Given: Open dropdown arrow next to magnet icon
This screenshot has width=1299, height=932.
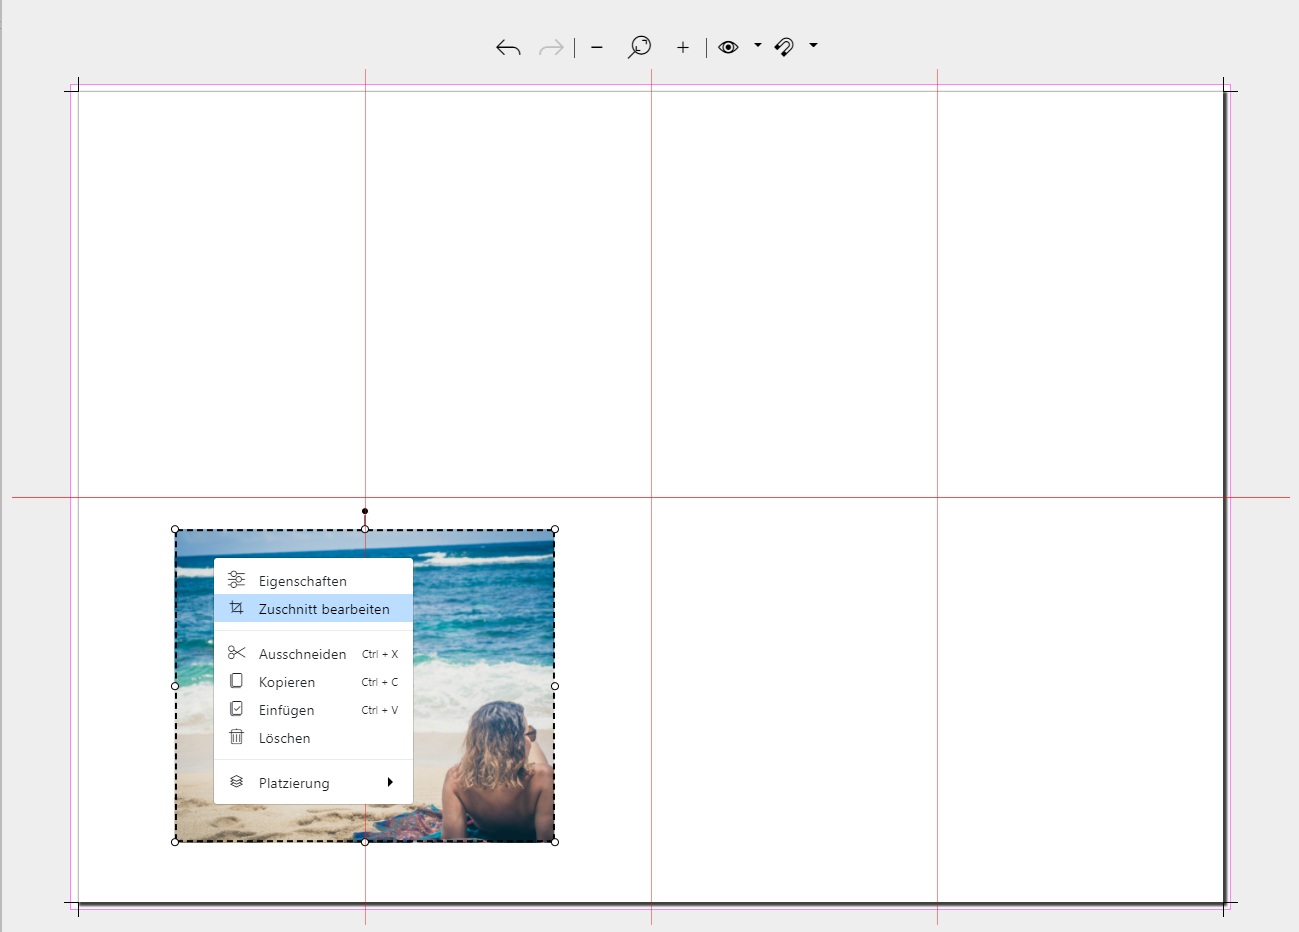Looking at the screenshot, I should (813, 45).
